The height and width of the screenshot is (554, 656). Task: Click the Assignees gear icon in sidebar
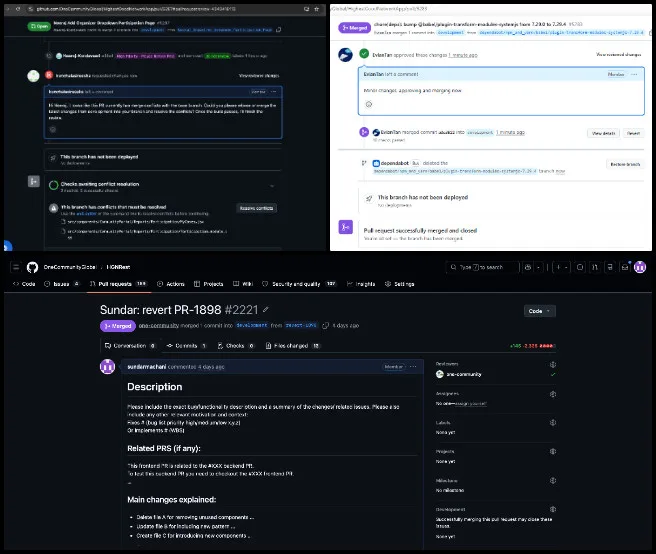pyautogui.click(x=553, y=394)
